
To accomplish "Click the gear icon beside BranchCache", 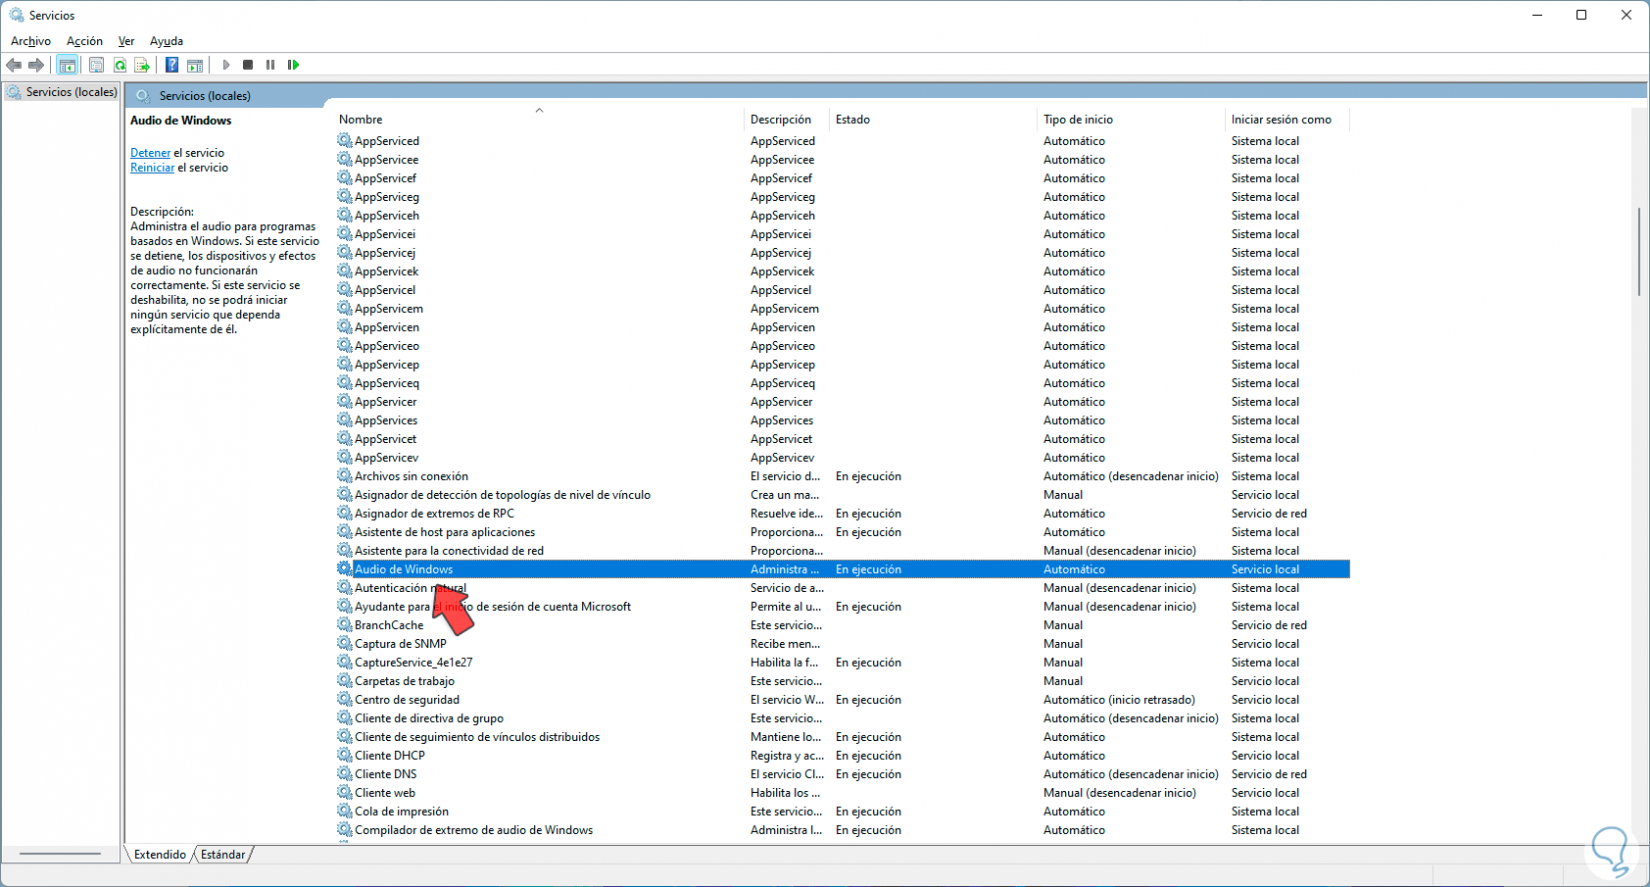I will point(345,625).
